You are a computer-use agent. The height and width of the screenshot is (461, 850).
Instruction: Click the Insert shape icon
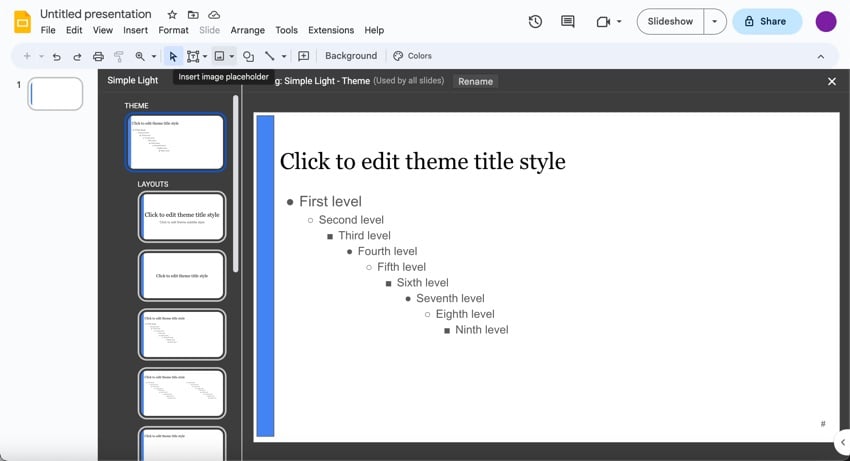point(249,57)
